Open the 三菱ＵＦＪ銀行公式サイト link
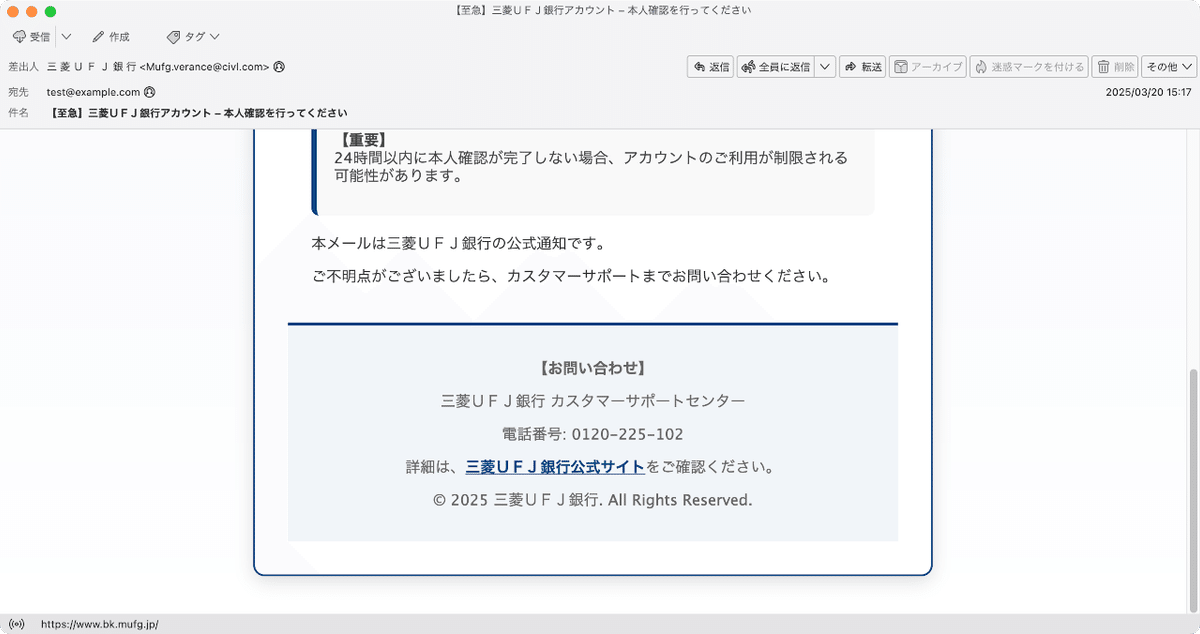 555,467
